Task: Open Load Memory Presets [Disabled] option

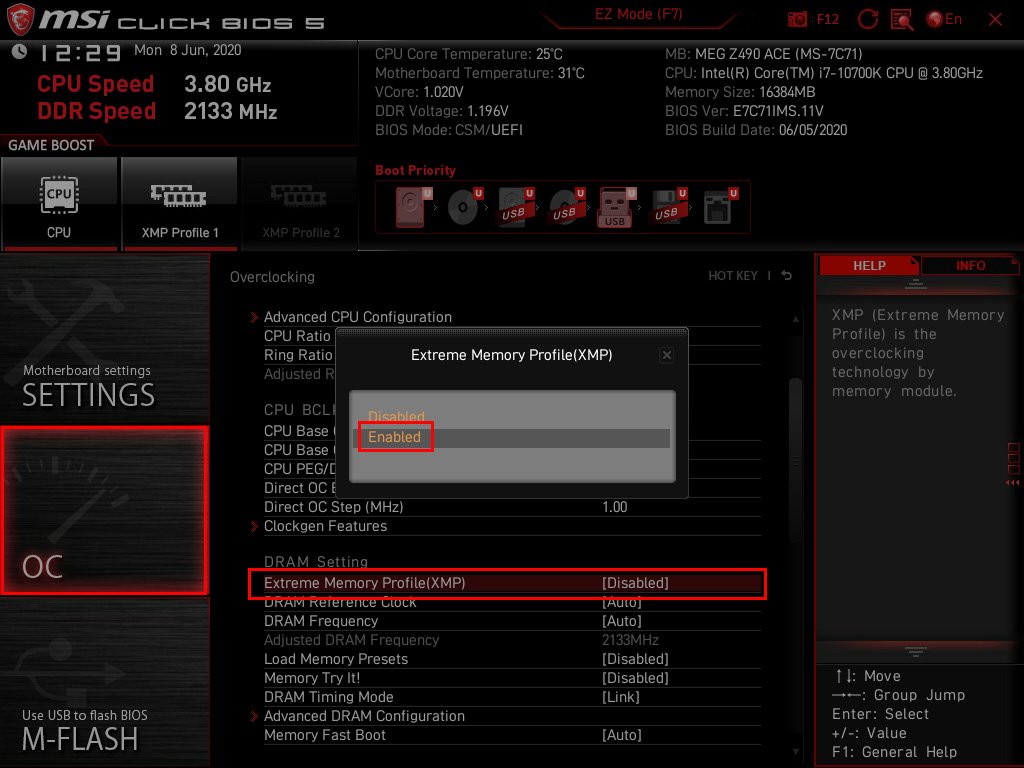Action: point(512,659)
